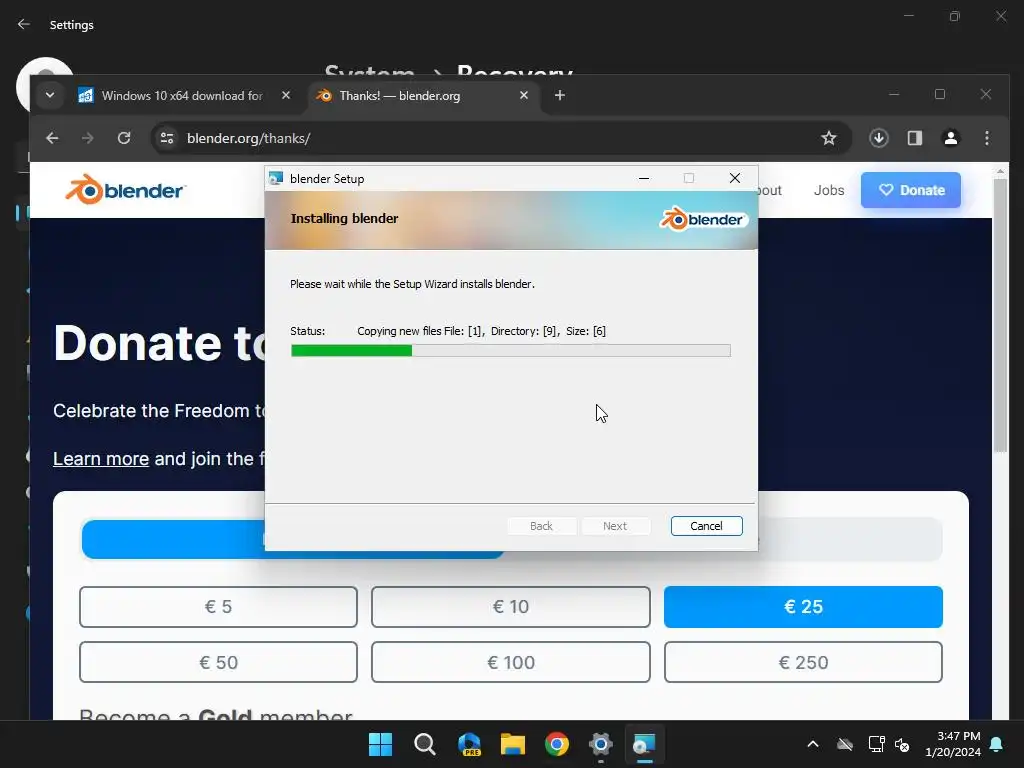1024x768 pixels.
Task: Click the installer icon in the blender Setup title bar
Action: (276, 178)
